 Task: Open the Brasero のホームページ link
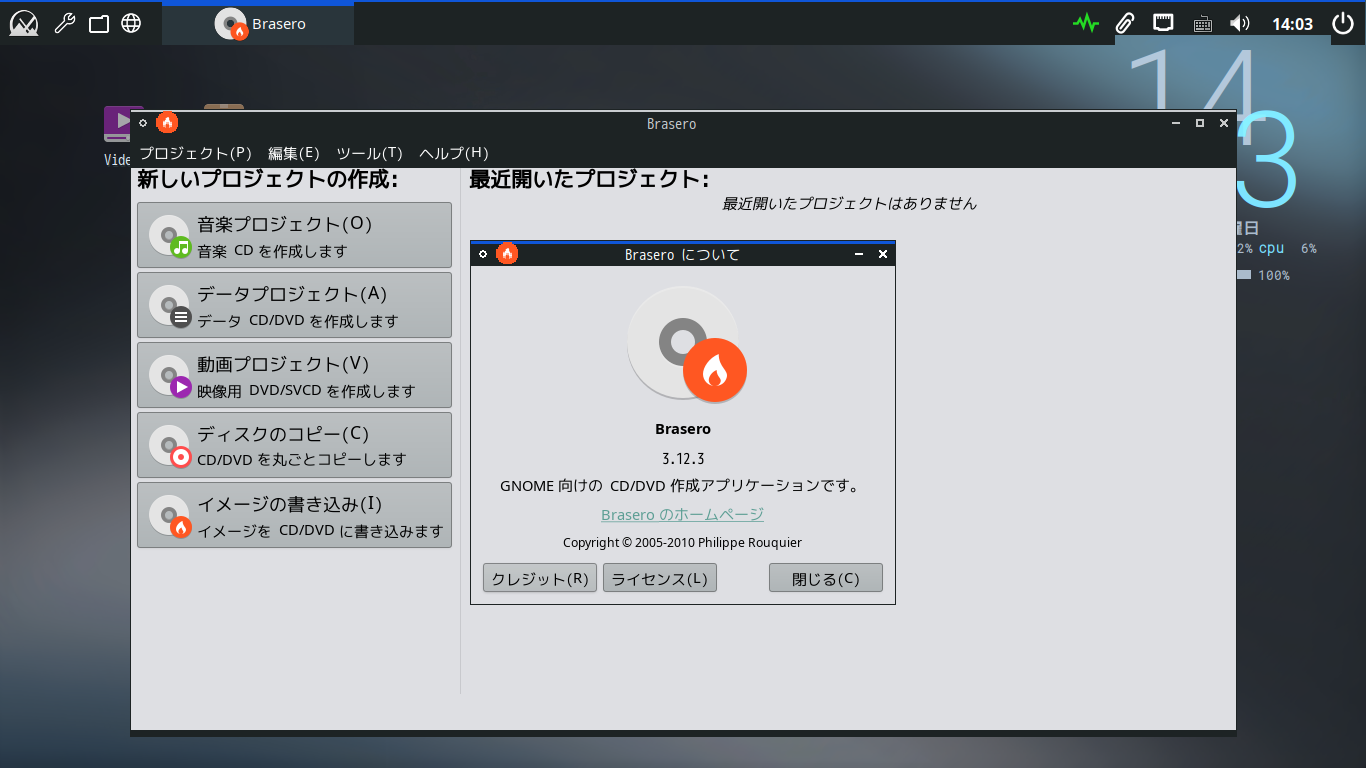(682, 514)
